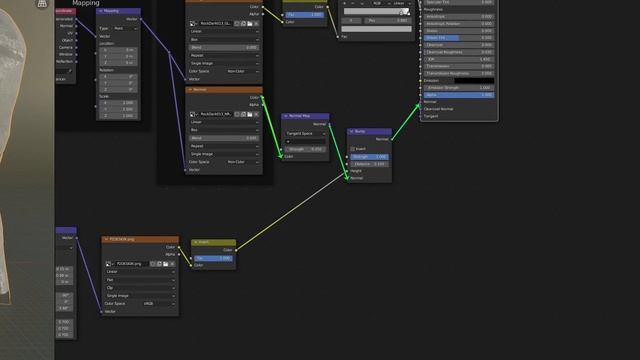
Task: Collapse the lower Invert node
Action: [196, 242]
